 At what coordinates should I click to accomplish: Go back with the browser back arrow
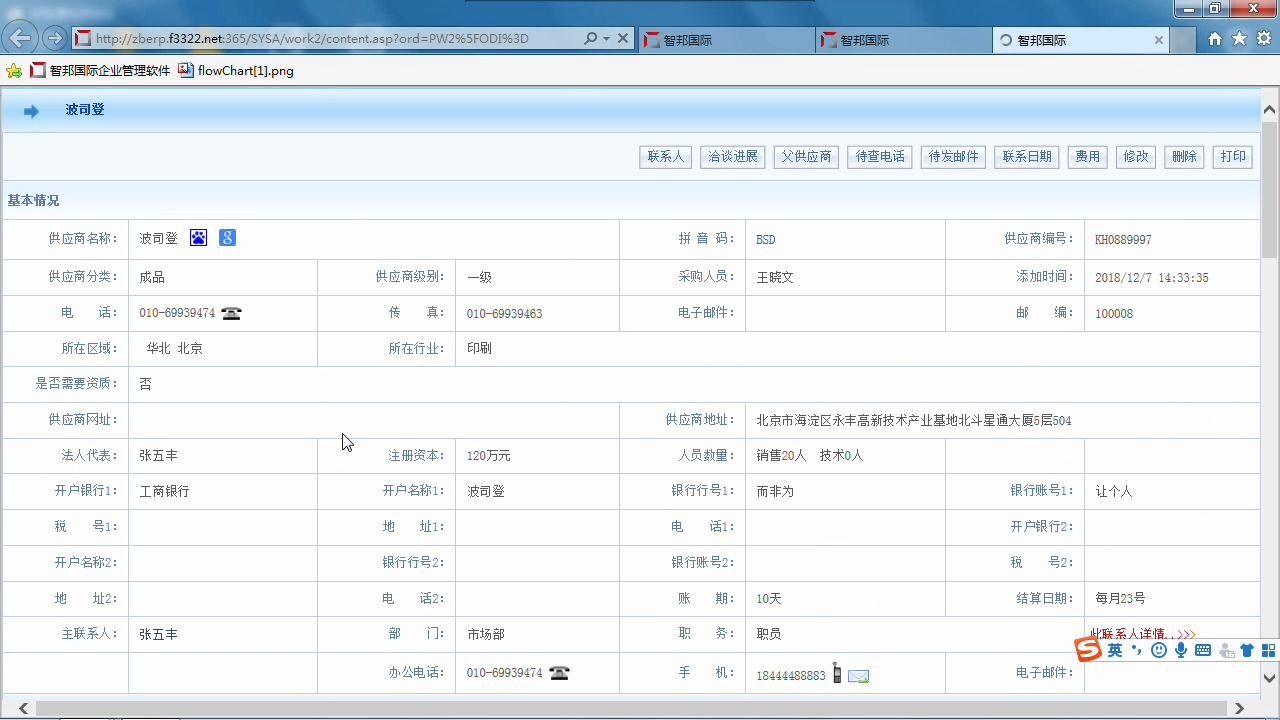pos(20,39)
